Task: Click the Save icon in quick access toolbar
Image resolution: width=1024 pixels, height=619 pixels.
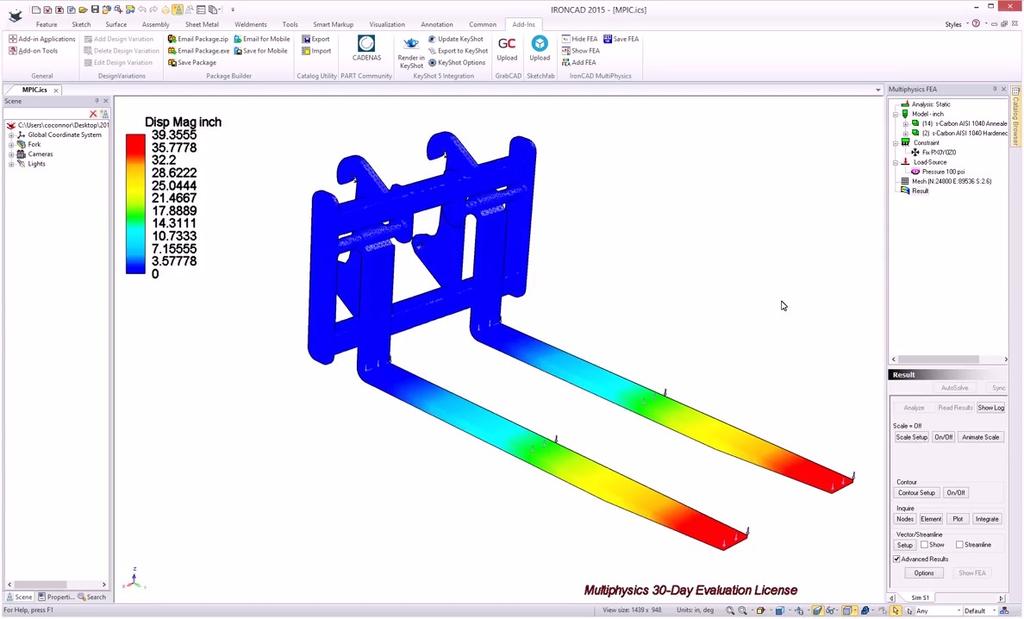Action: pyautogui.click(x=95, y=10)
